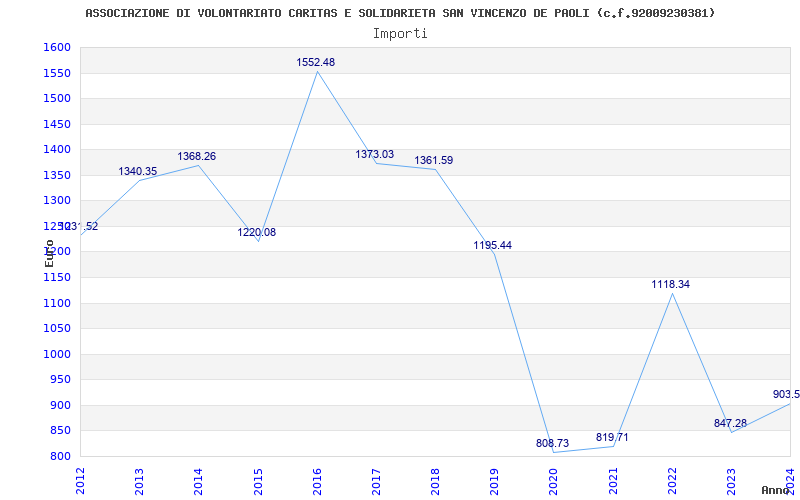Image resolution: width=800 pixels, height=500 pixels.
Task: Click the x-axis year label 2018
Action: [x=435, y=481]
